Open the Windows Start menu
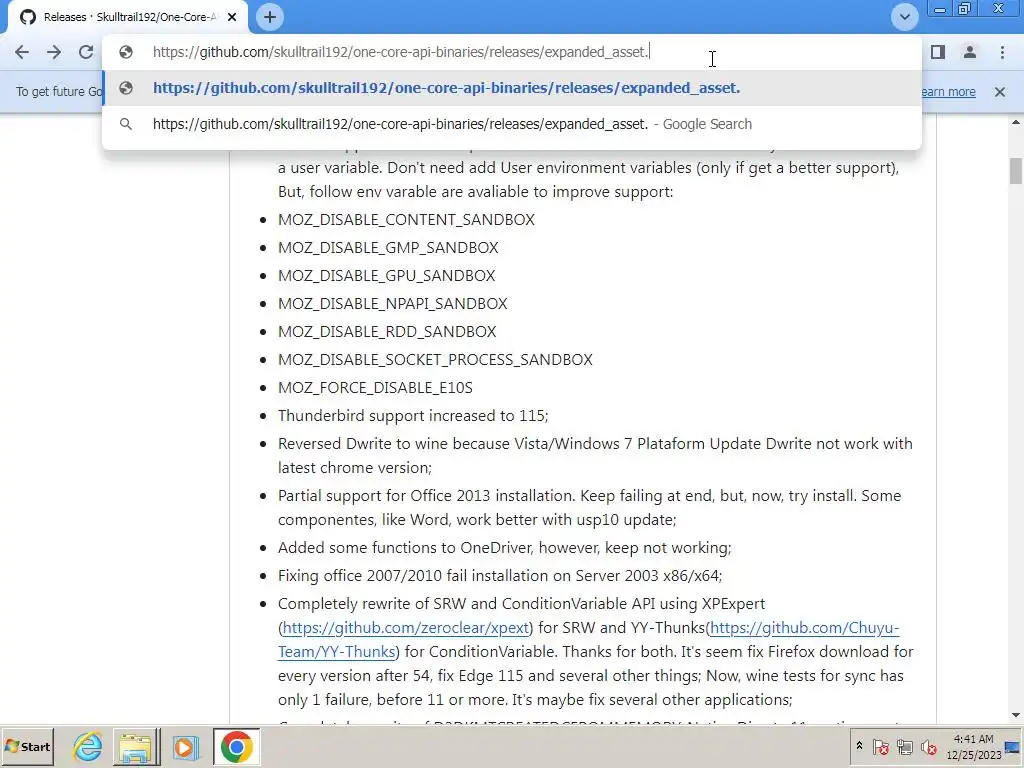1024x768 pixels. tap(27, 747)
